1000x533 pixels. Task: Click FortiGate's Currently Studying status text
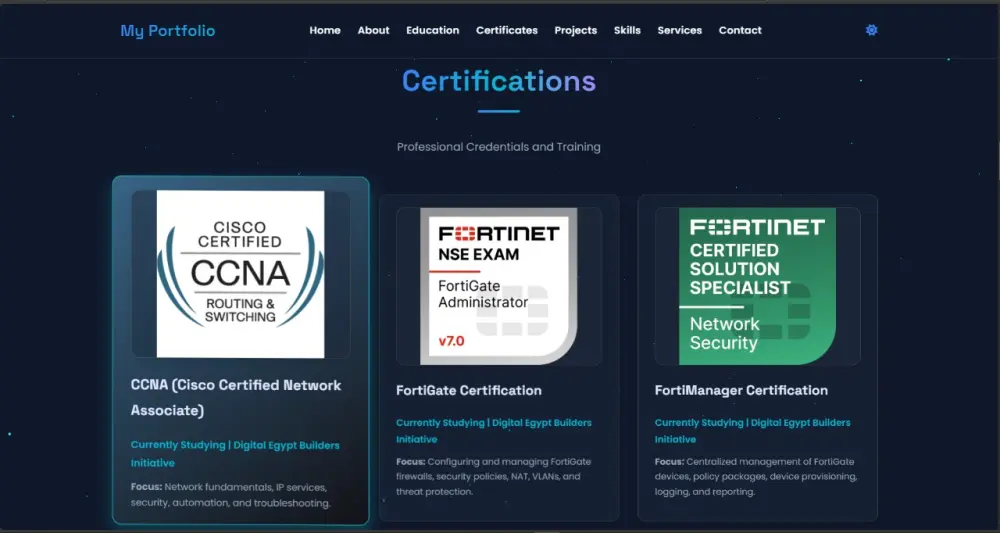(x=440, y=423)
